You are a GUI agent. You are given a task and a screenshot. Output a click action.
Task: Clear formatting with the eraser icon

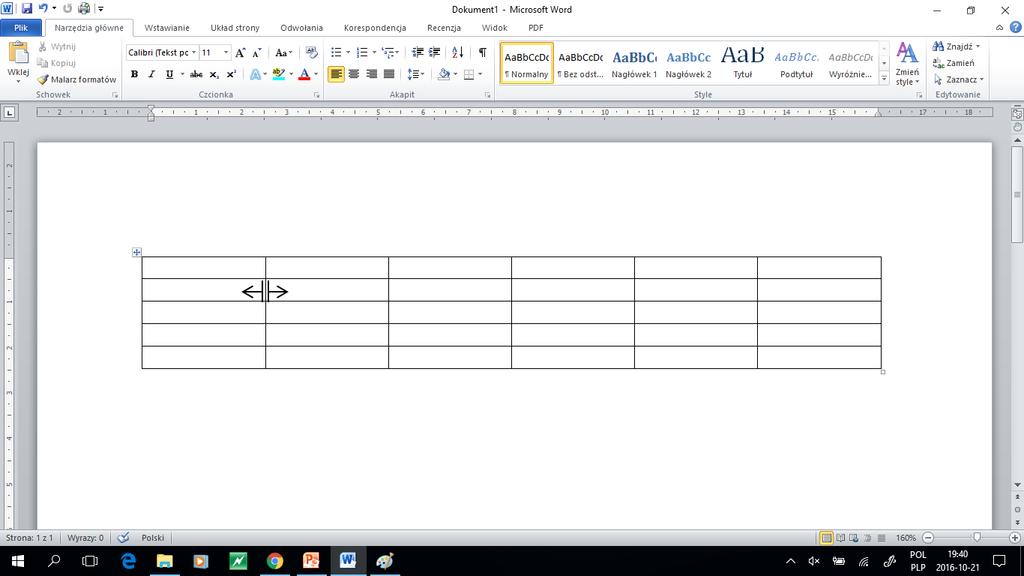point(312,52)
